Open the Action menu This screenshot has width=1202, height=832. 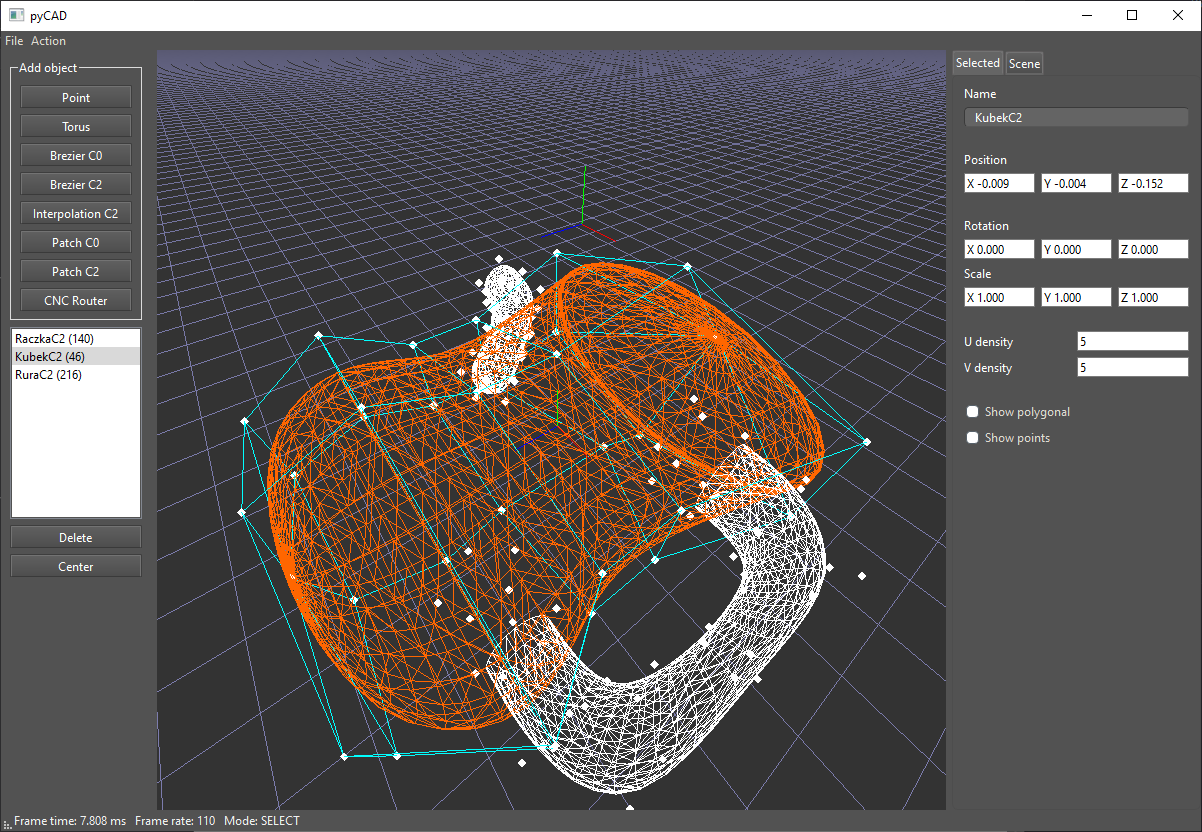48,40
